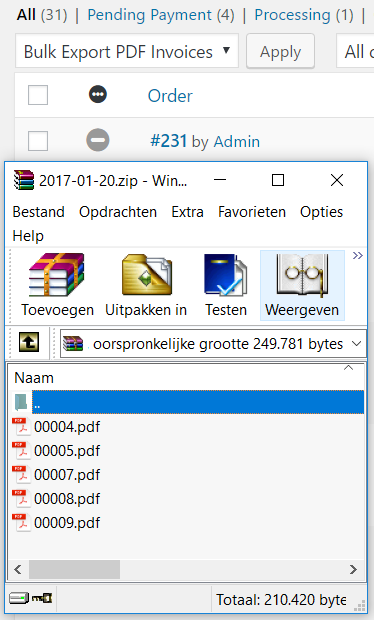Click the horizontal scrollbar right arrow

(x=353, y=569)
